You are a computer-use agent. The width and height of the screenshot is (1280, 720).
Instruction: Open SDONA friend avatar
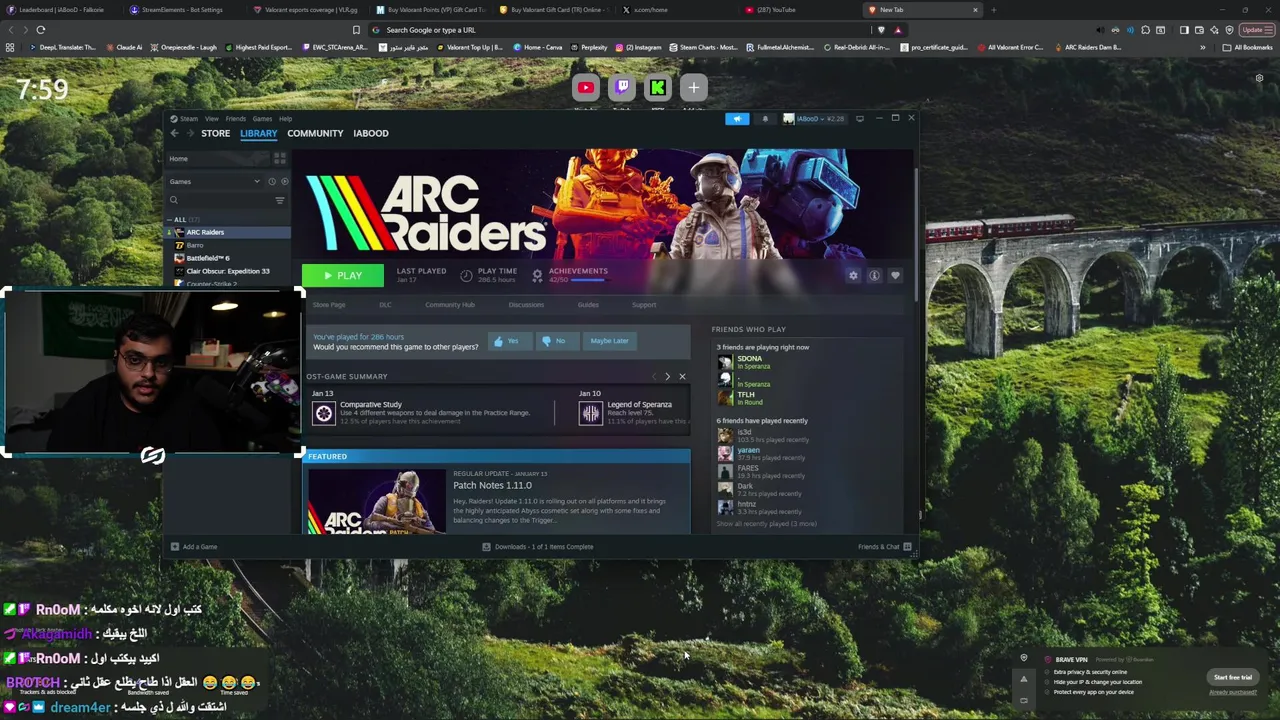(725, 362)
